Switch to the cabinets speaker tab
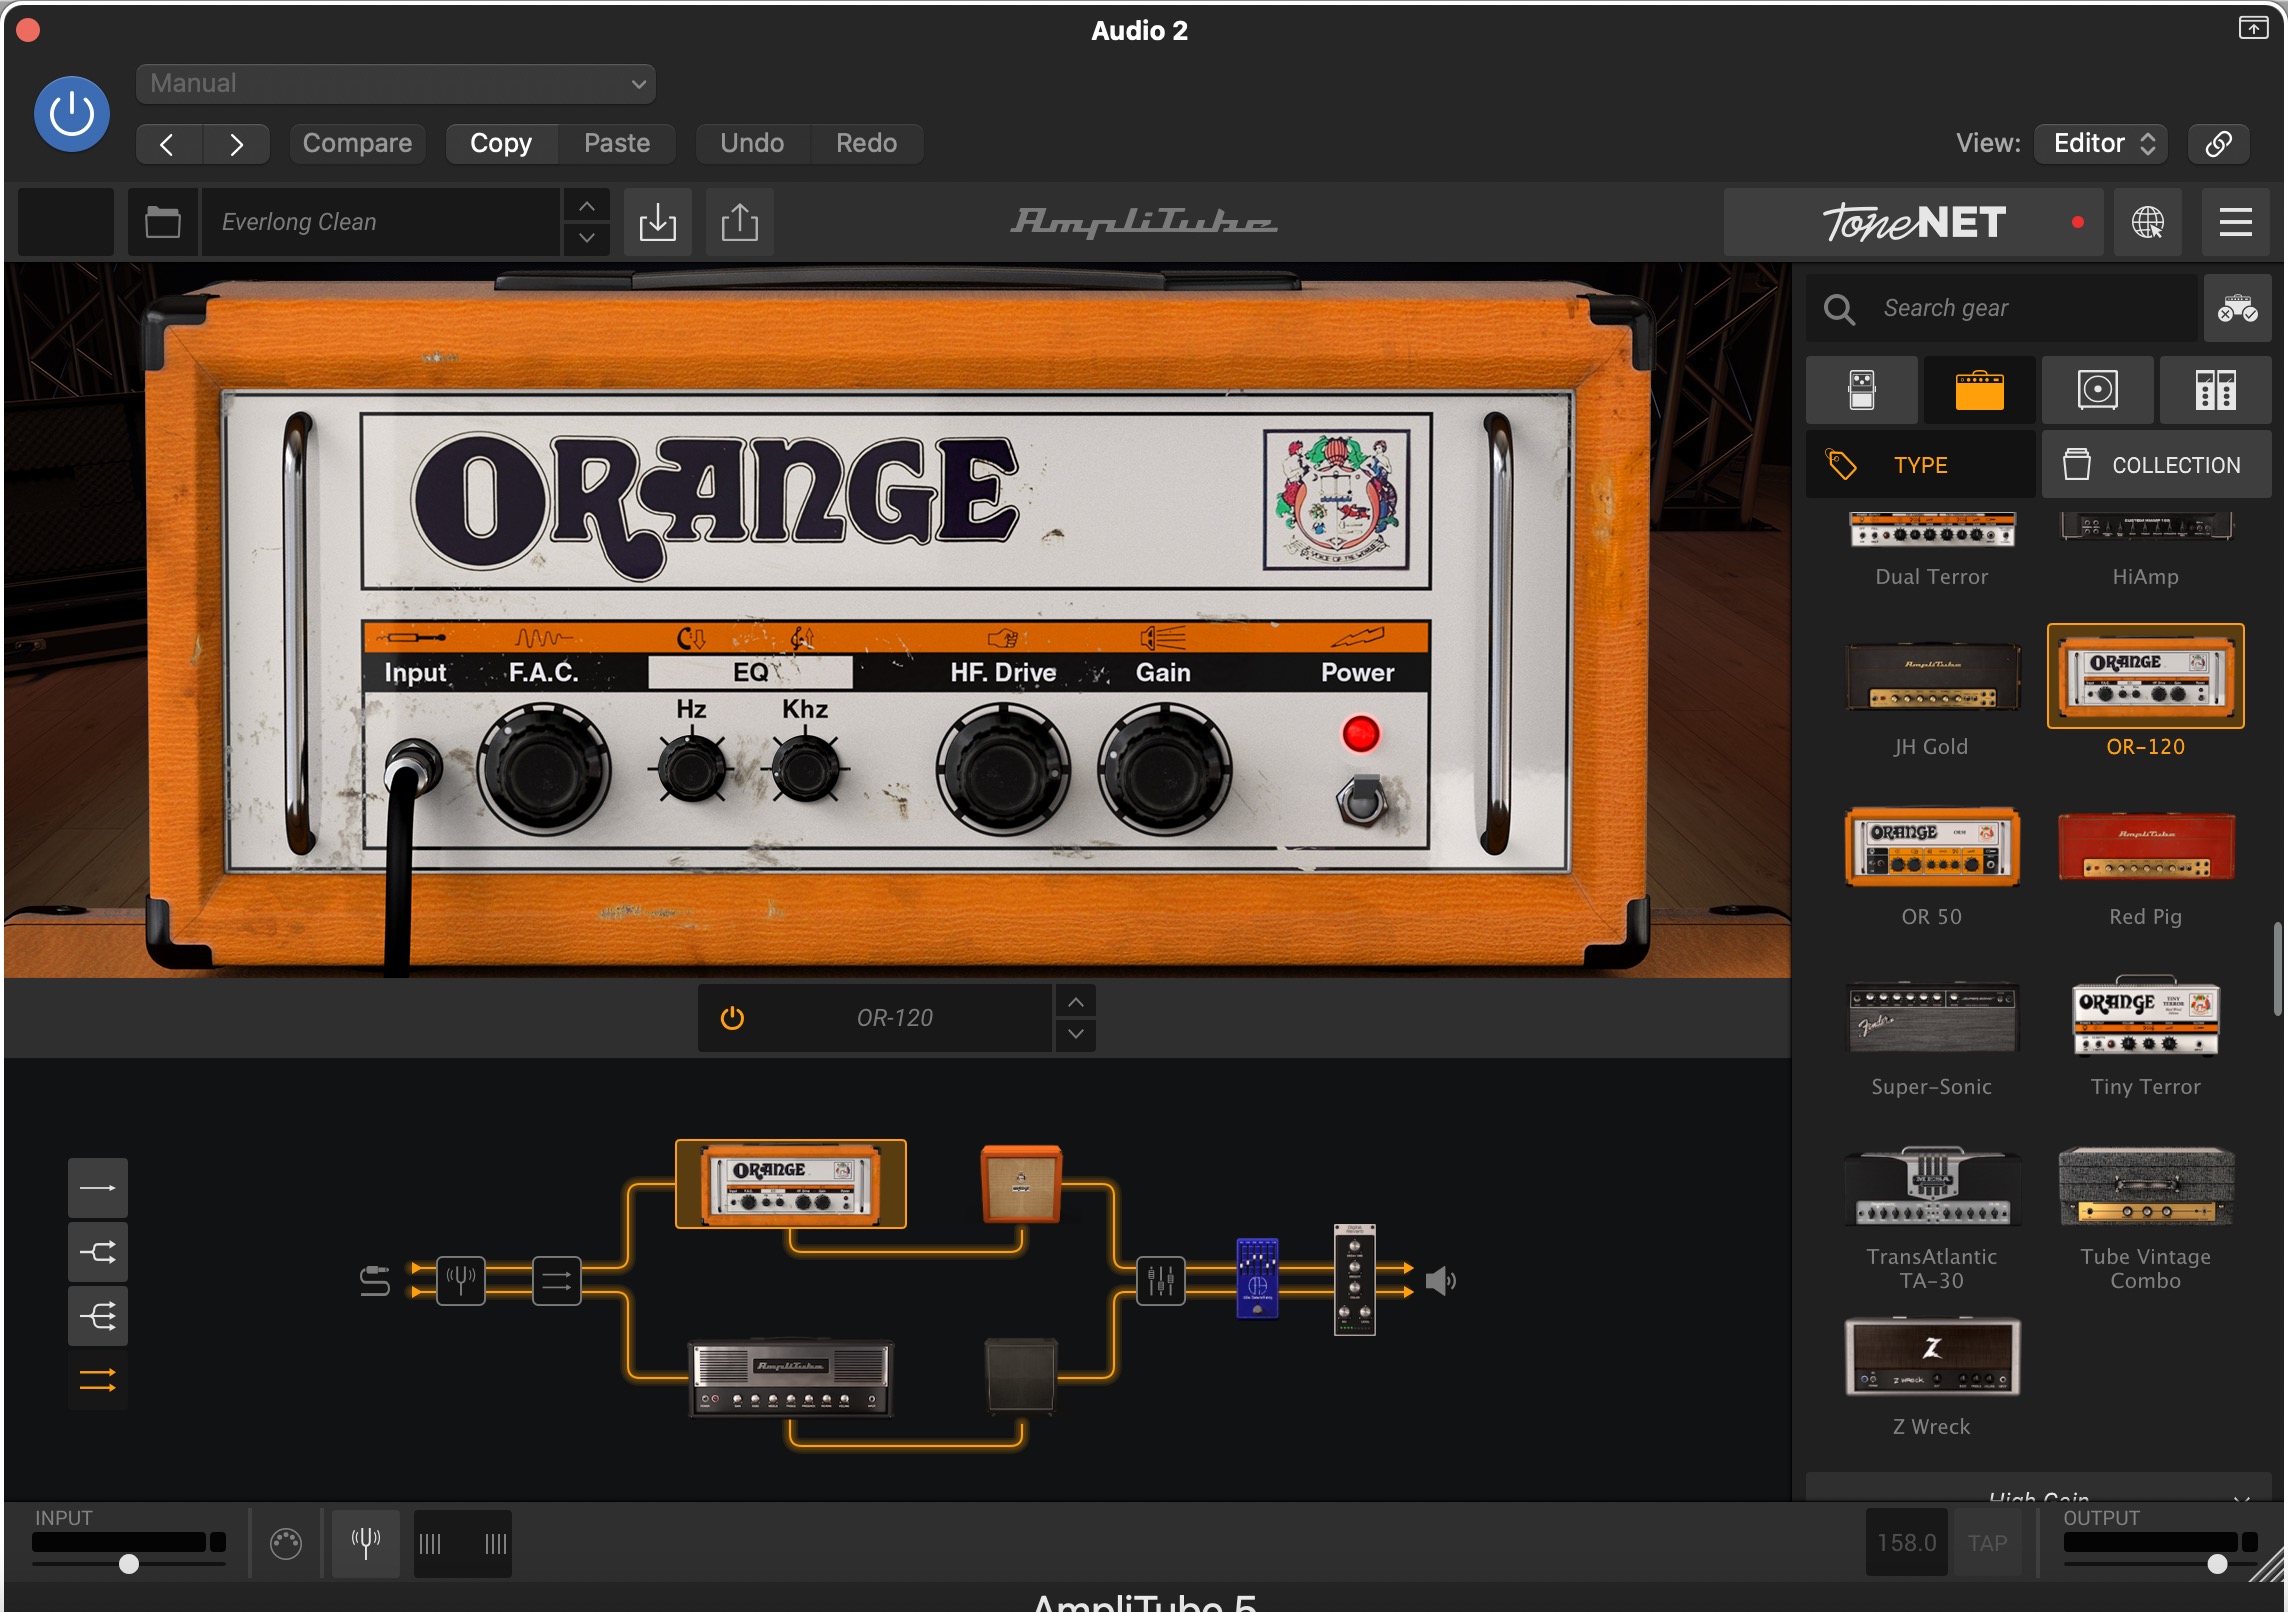 2098,390
